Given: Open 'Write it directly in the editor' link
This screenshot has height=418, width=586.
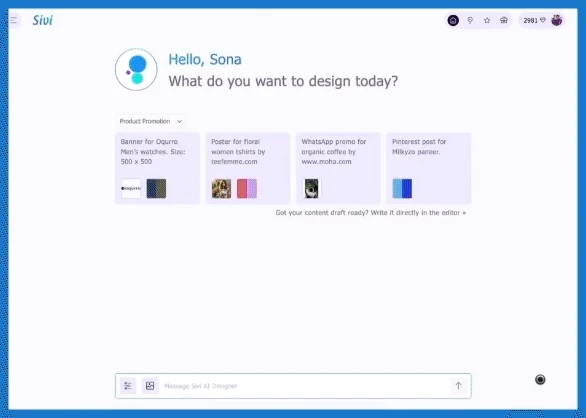Looking at the screenshot, I should (x=418, y=213).
